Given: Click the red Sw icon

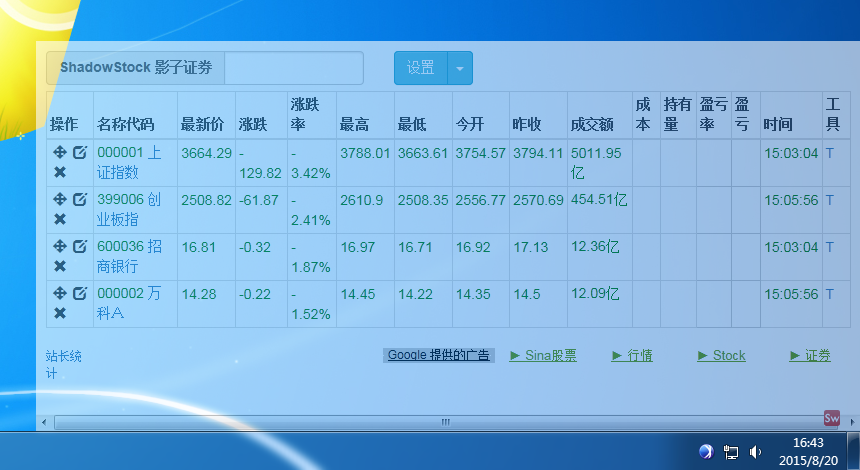Looking at the screenshot, I should point(831,417).
